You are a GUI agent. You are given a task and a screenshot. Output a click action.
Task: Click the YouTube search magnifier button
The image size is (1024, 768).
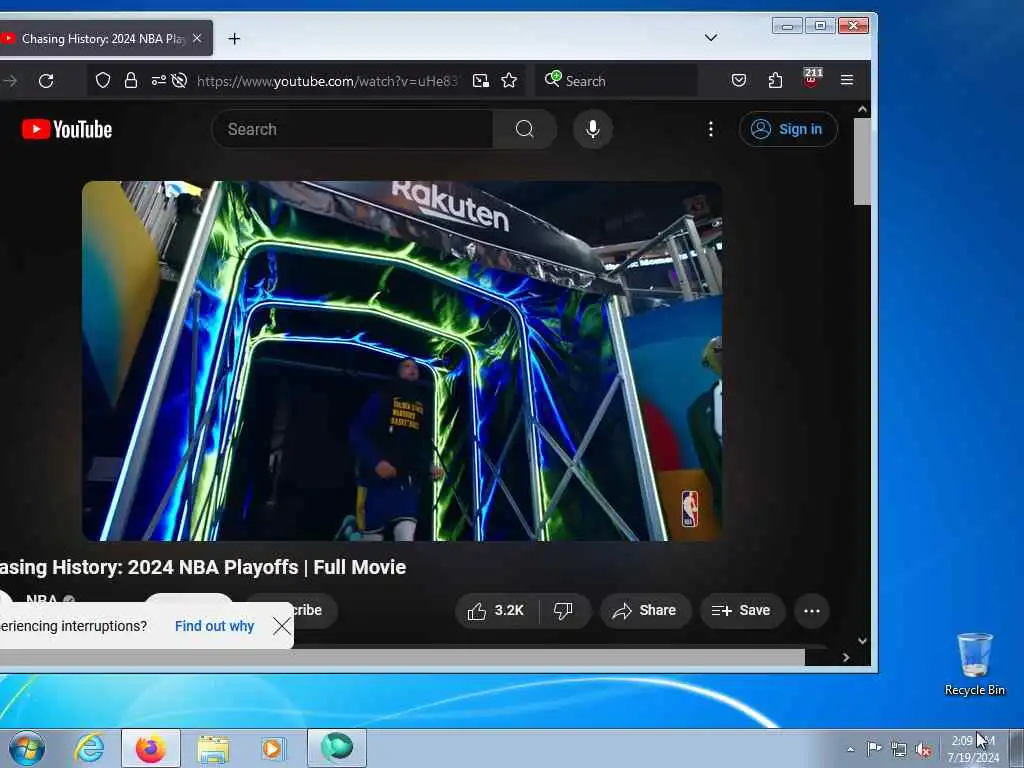524,129
